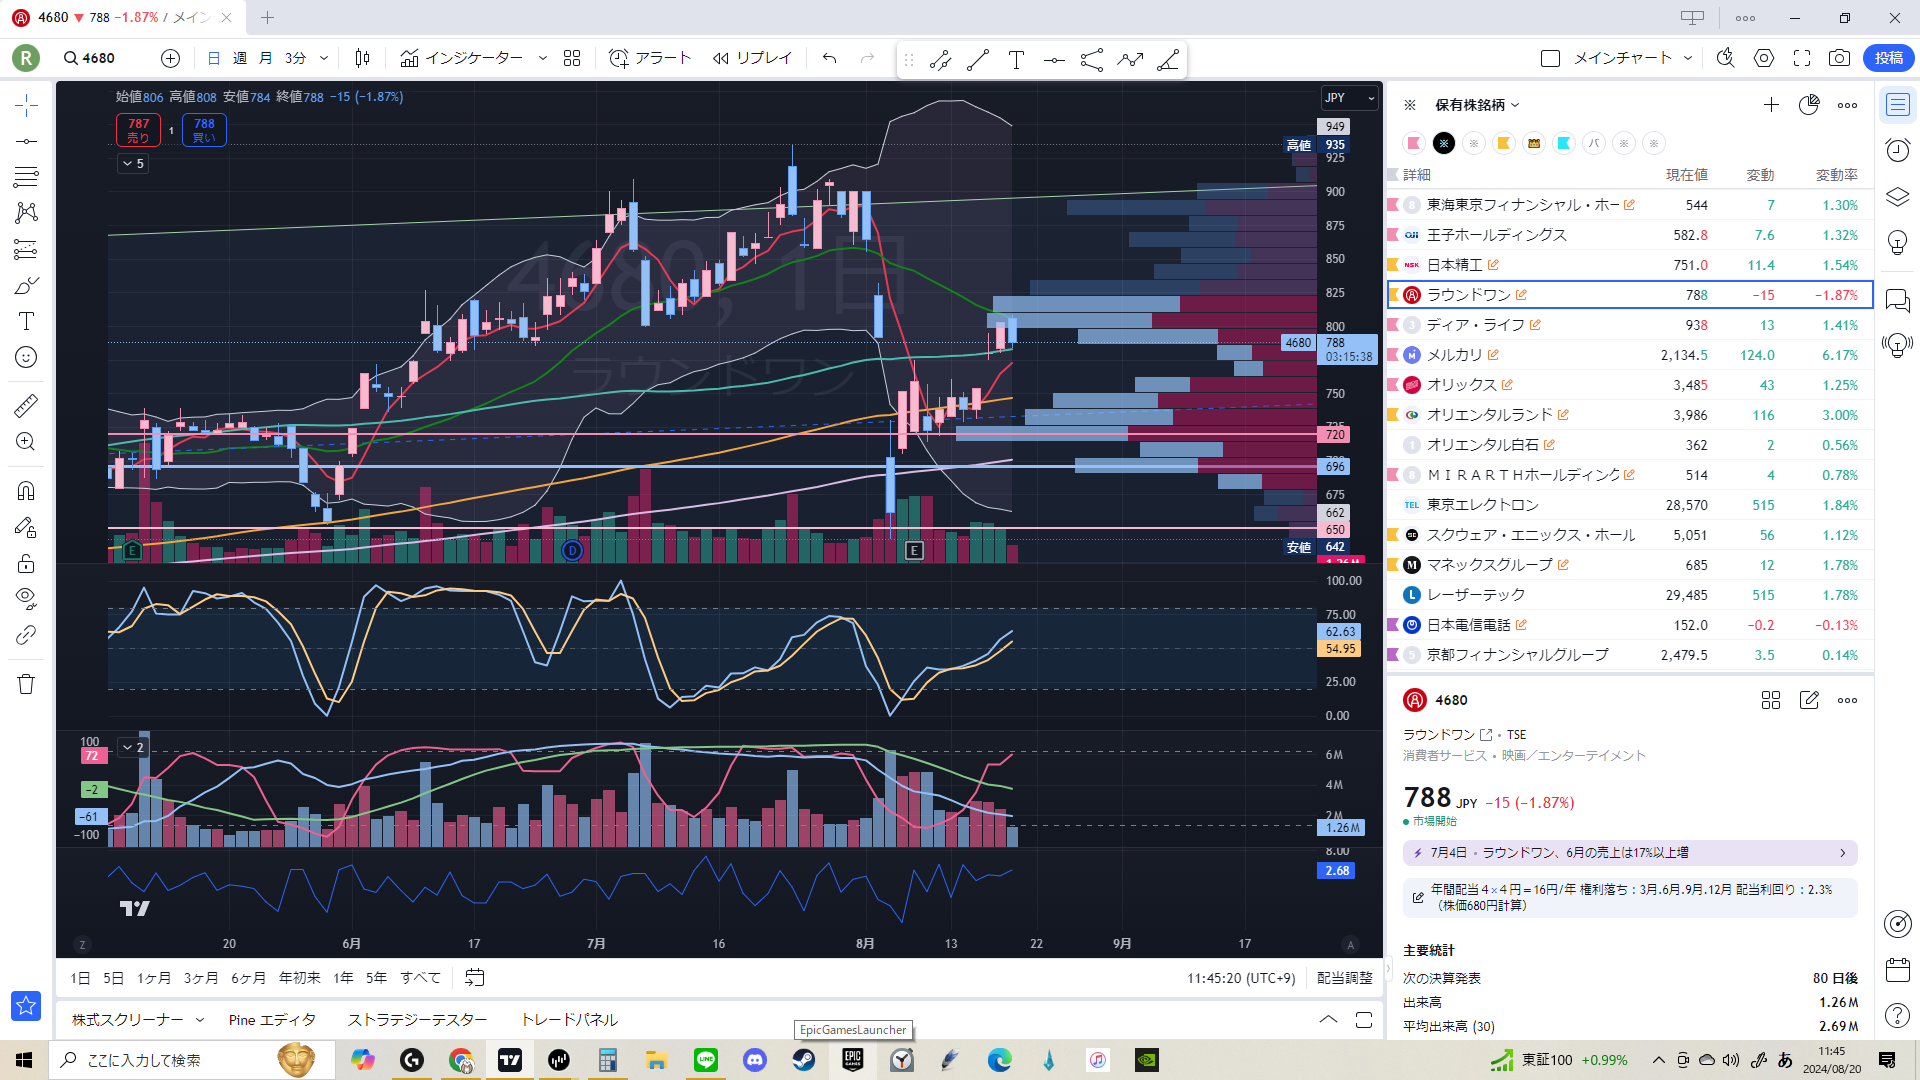Click the blue 投稿 button
Viewport: 1920px width, 1080px height.
1888,58
